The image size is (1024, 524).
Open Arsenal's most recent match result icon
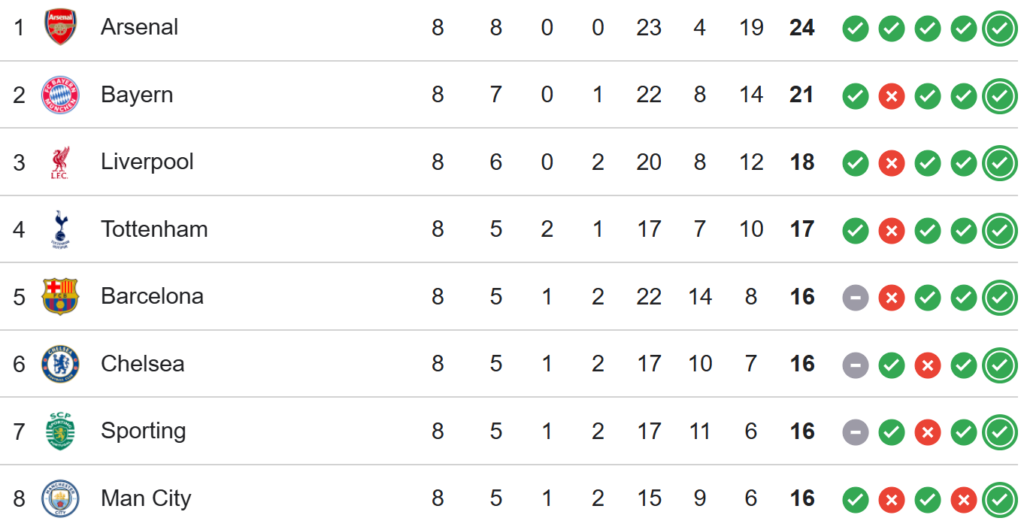999,28
